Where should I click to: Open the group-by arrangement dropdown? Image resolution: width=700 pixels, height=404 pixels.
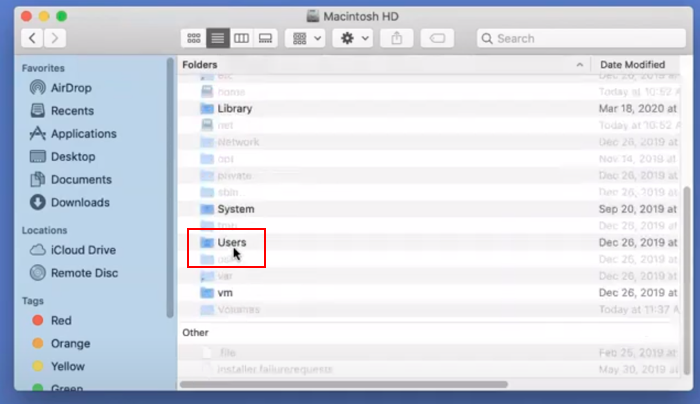(306, 38)
